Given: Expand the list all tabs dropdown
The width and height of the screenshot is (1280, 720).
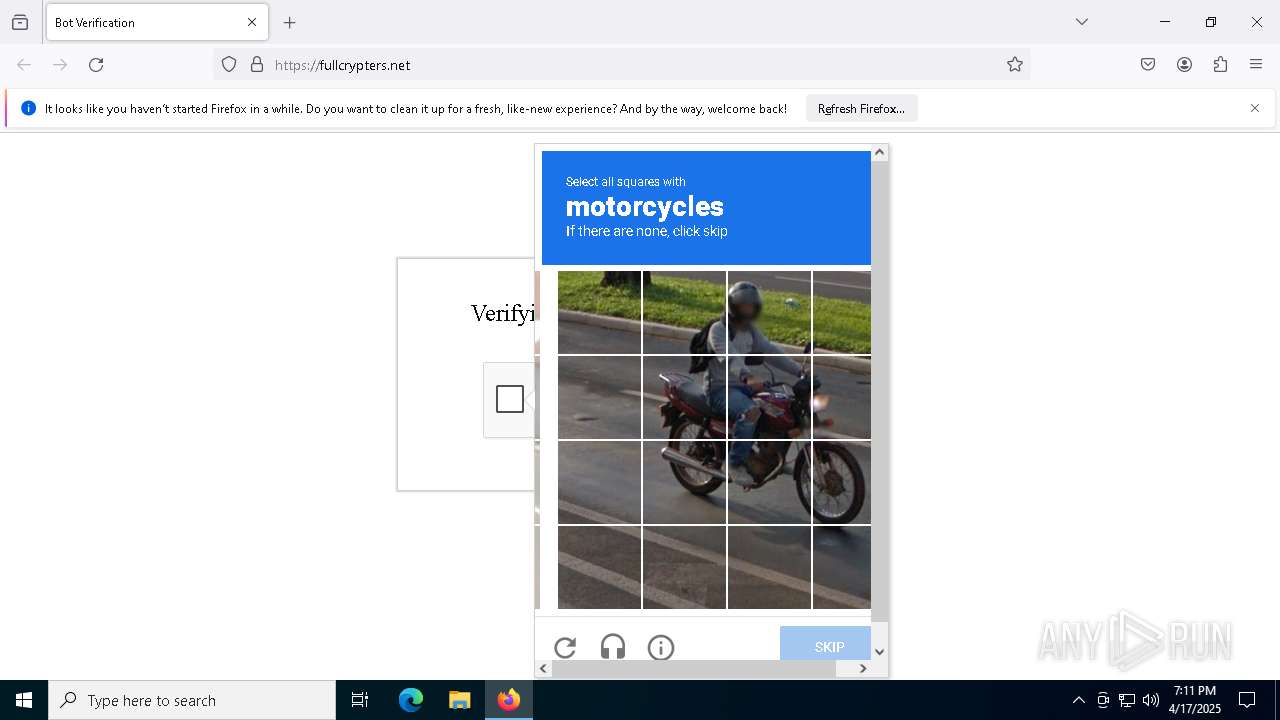Looking at the screenshot, I should [x=1082, y=22].
